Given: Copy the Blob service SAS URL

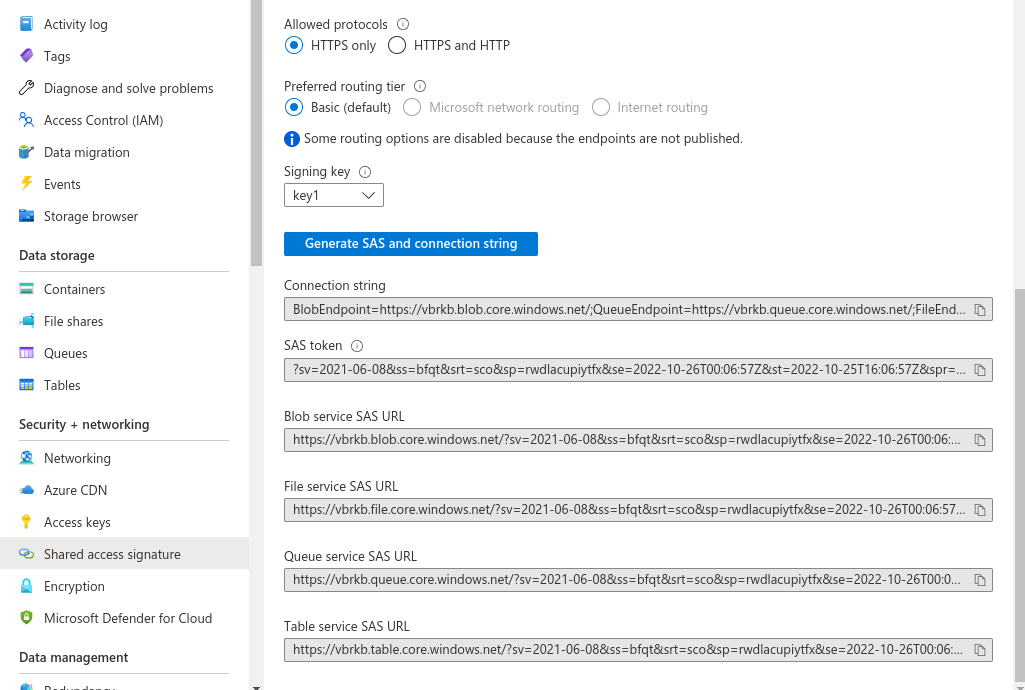Looking at the screenshot, I should (x=980, y=440).
